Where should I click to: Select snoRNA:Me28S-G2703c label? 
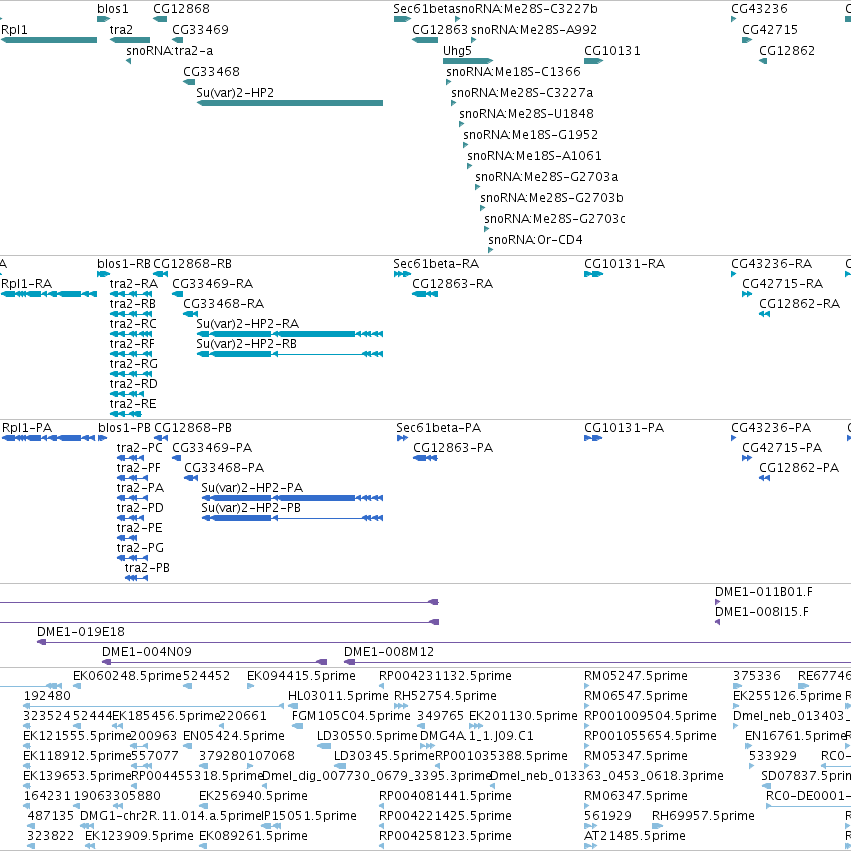coord(555,219)
